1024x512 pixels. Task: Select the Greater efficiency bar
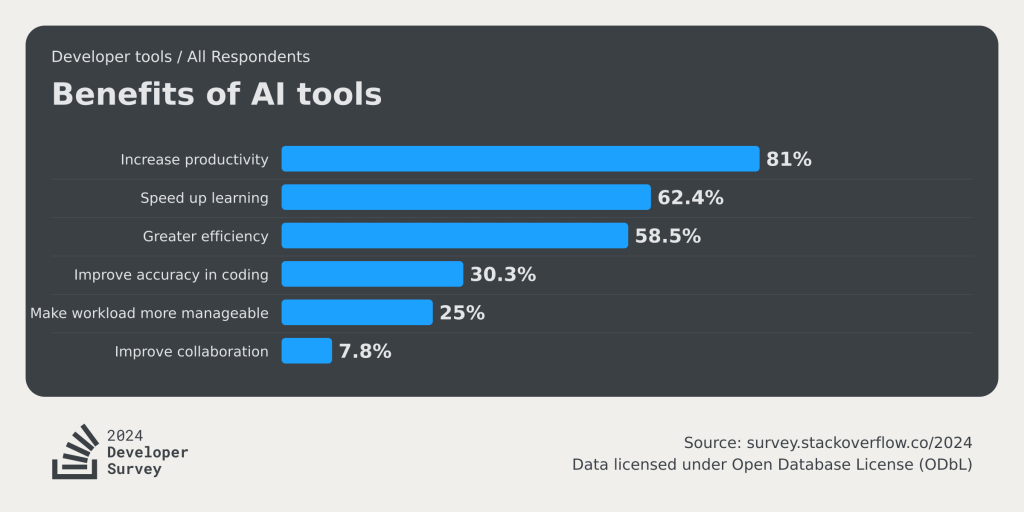pyautogui.click(x=454, y=236)
